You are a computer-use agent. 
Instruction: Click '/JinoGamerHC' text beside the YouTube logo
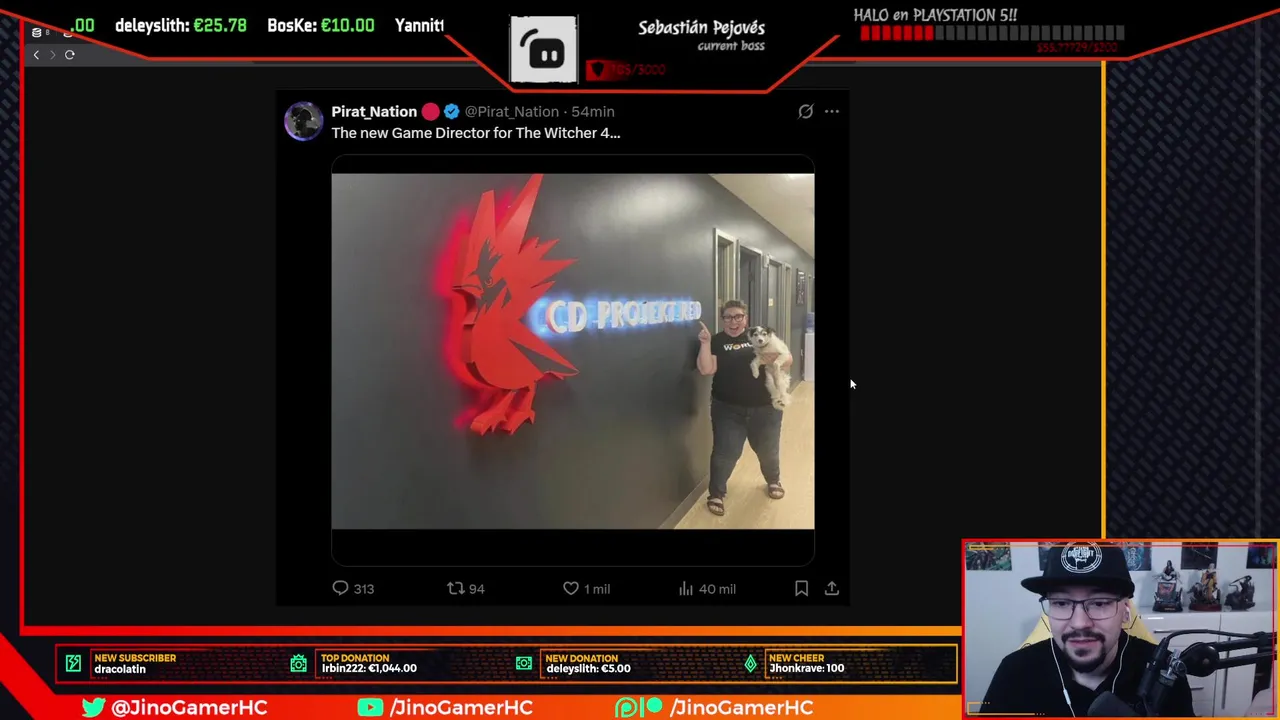[x=461, y=707]
